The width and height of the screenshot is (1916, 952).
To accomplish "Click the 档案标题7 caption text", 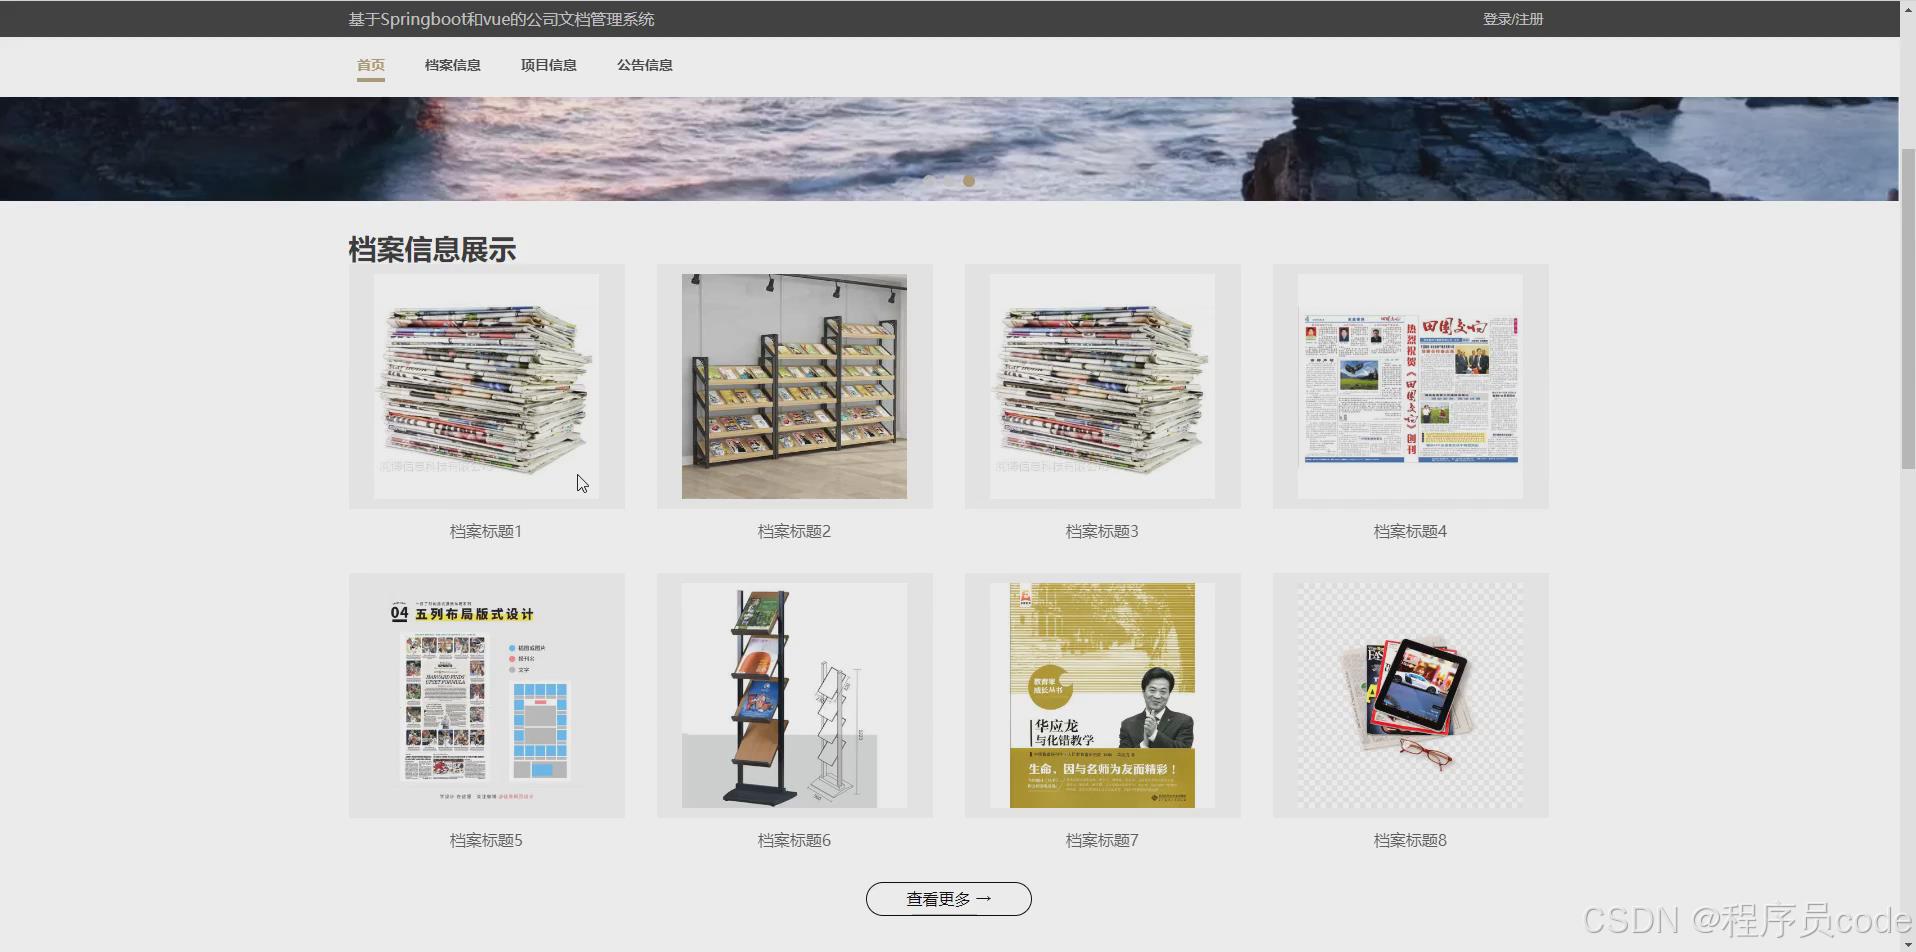I will [1102, 840].
